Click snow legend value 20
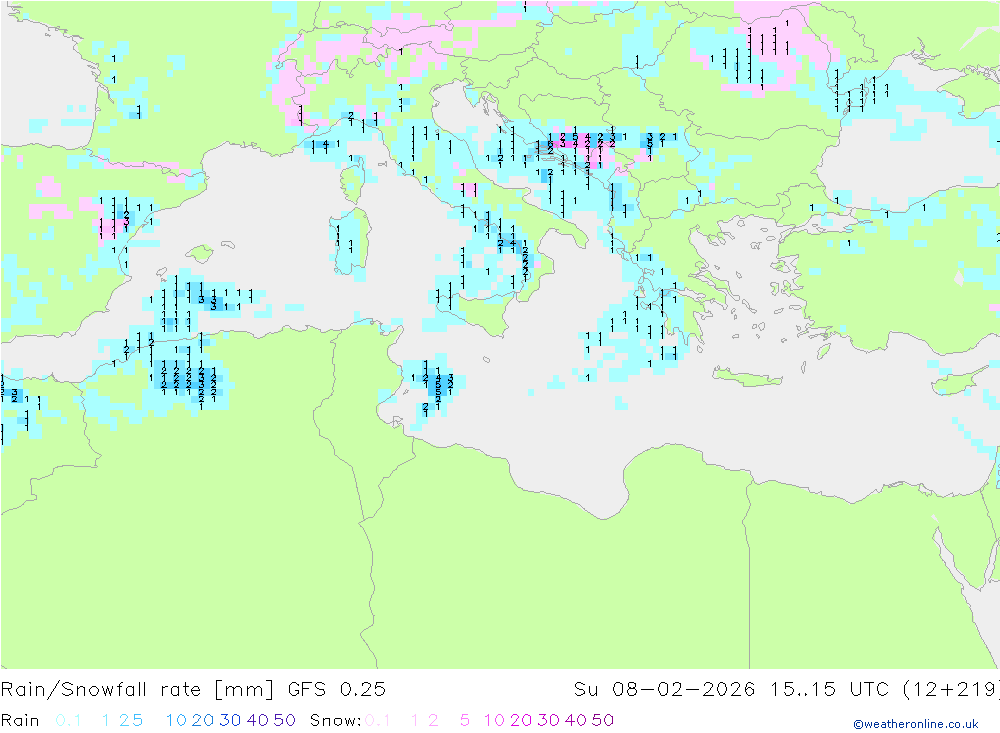 [521, 720]
